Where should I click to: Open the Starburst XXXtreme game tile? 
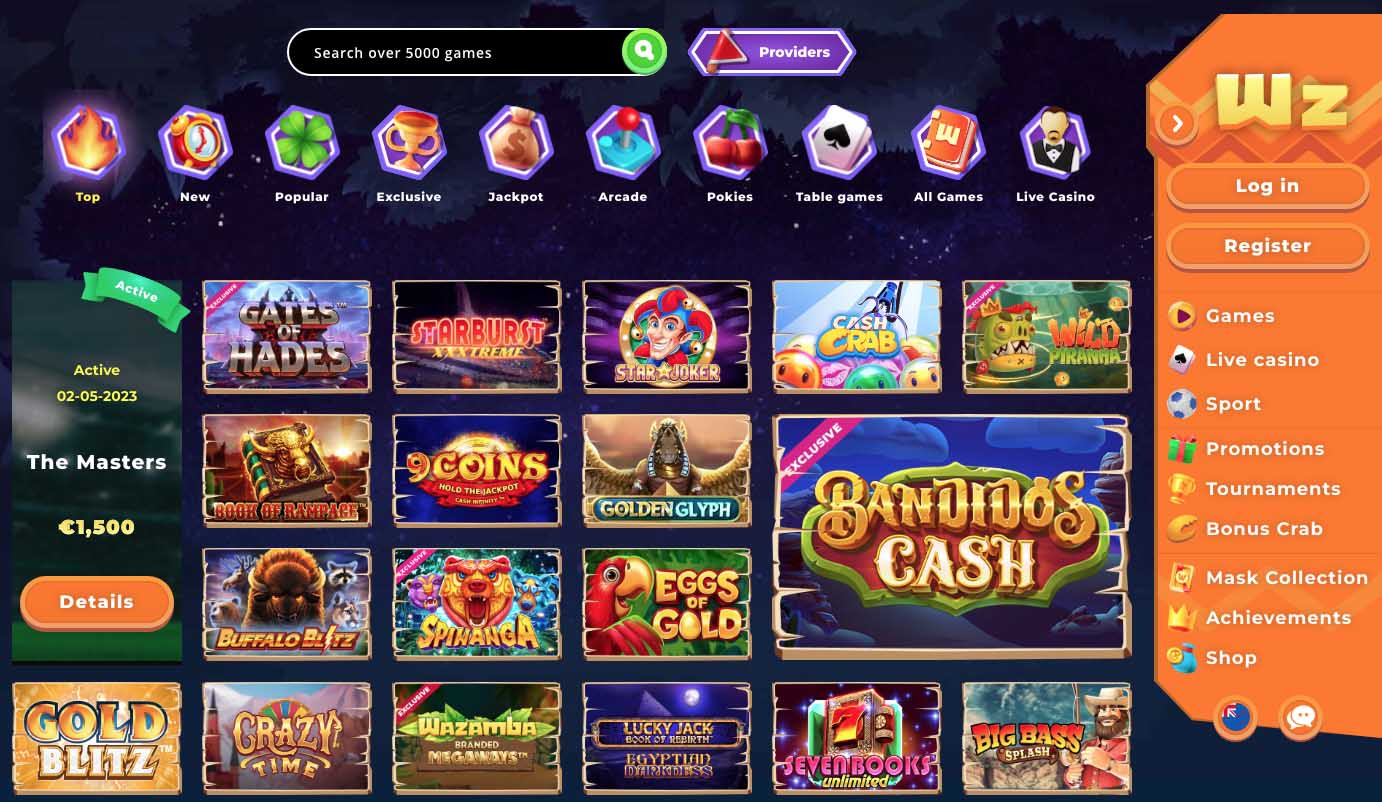coord(477,335)
